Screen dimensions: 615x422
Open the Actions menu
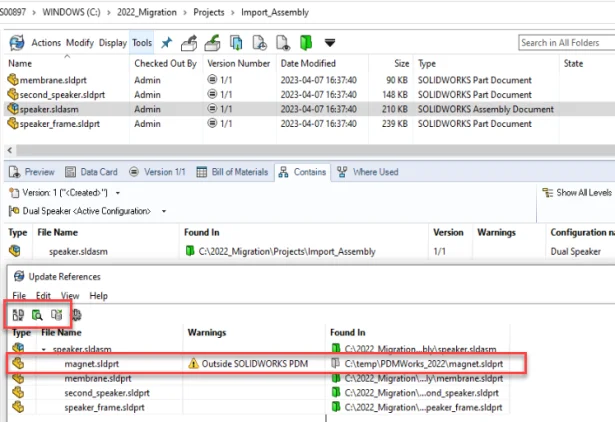[45, 43]
